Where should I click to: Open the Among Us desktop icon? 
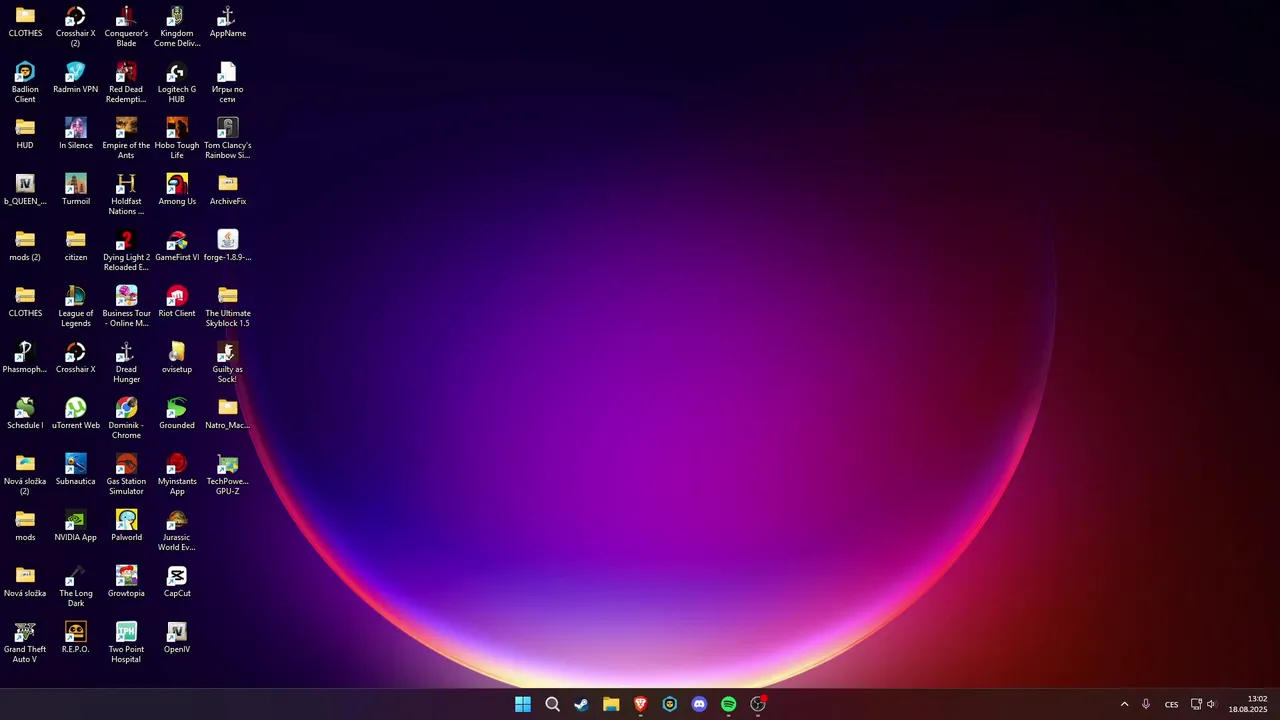(177, 190)
